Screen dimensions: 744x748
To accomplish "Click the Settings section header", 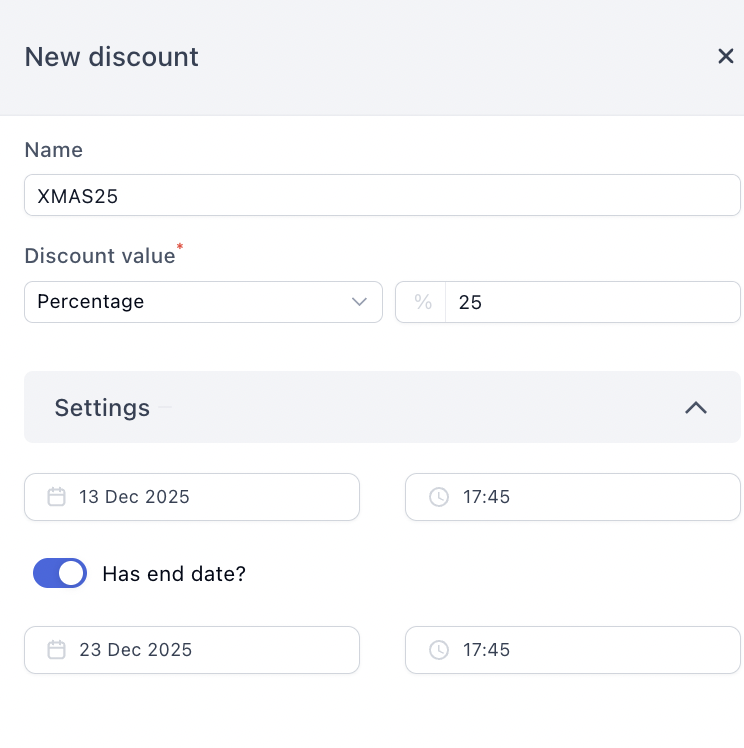I will 382,407.
